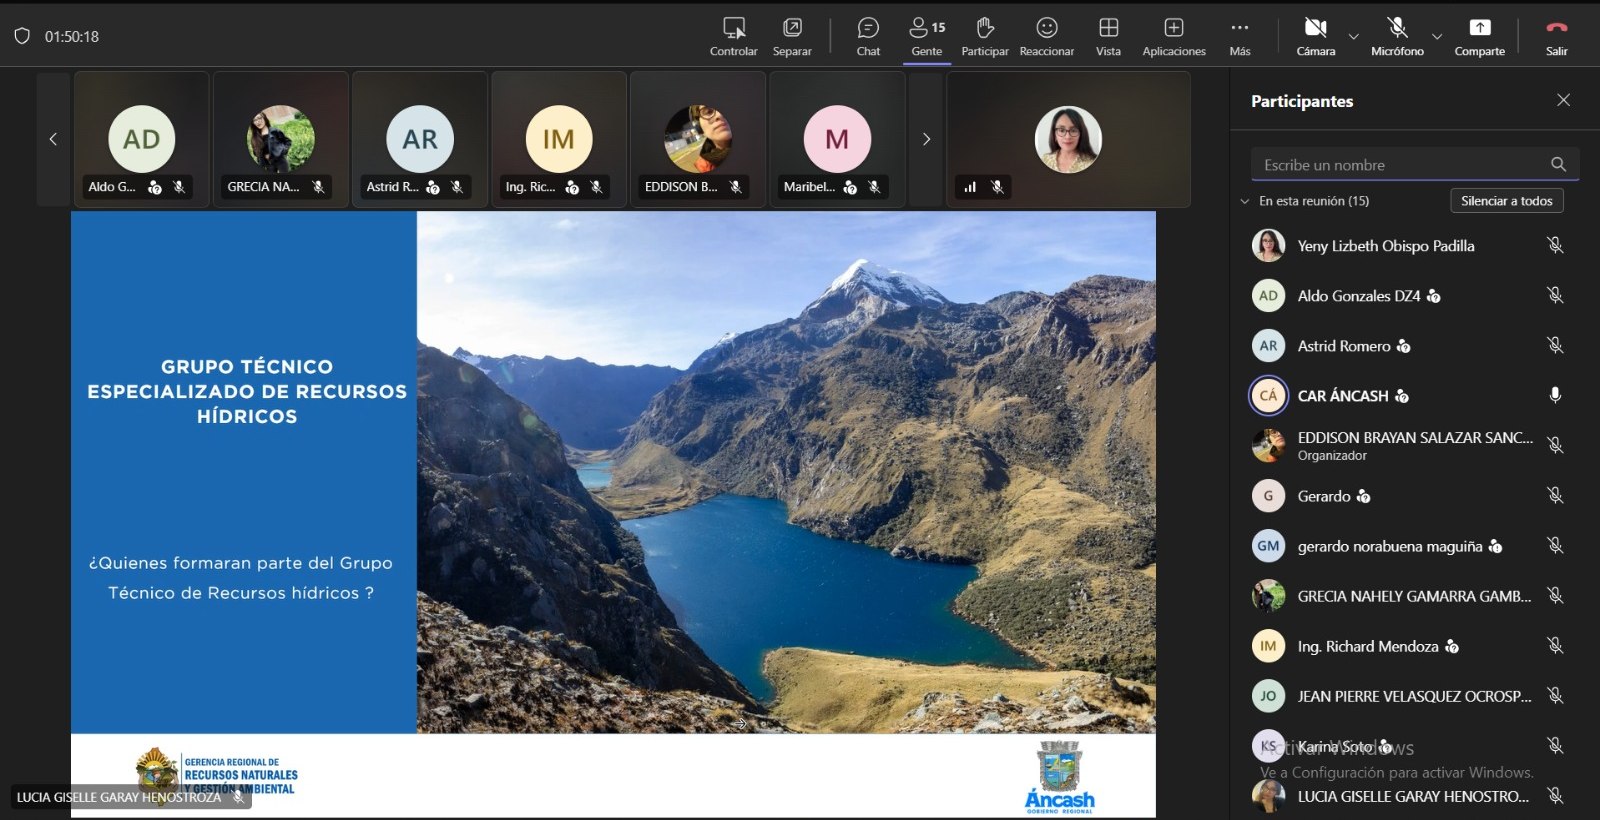Click the 'Escribe un nombre' search field

tap(1400, 165)
